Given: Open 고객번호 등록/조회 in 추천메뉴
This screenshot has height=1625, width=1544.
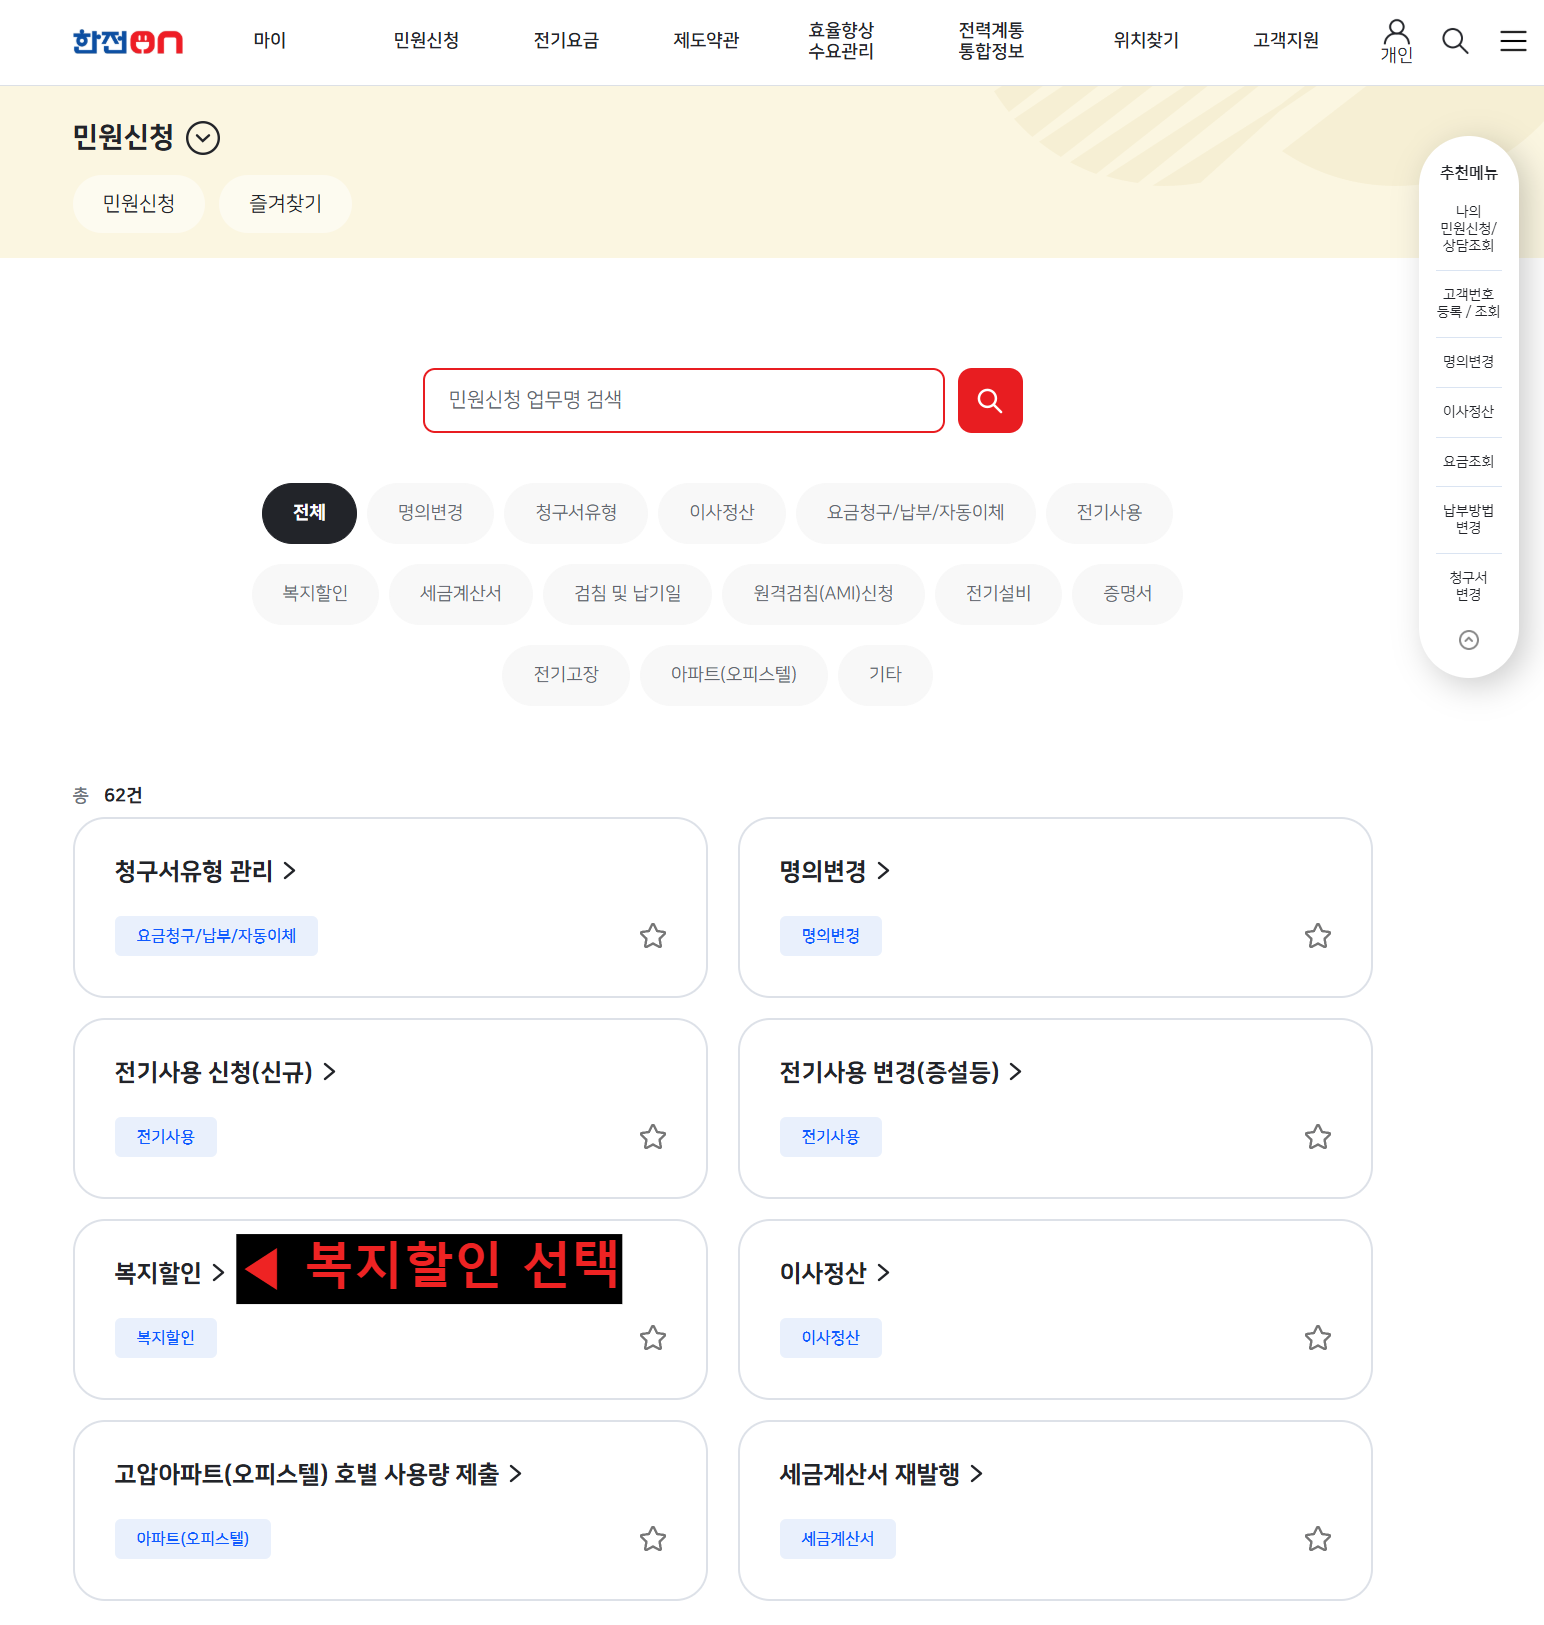Looking at the screenshot, I should (x=1468, y=303).
